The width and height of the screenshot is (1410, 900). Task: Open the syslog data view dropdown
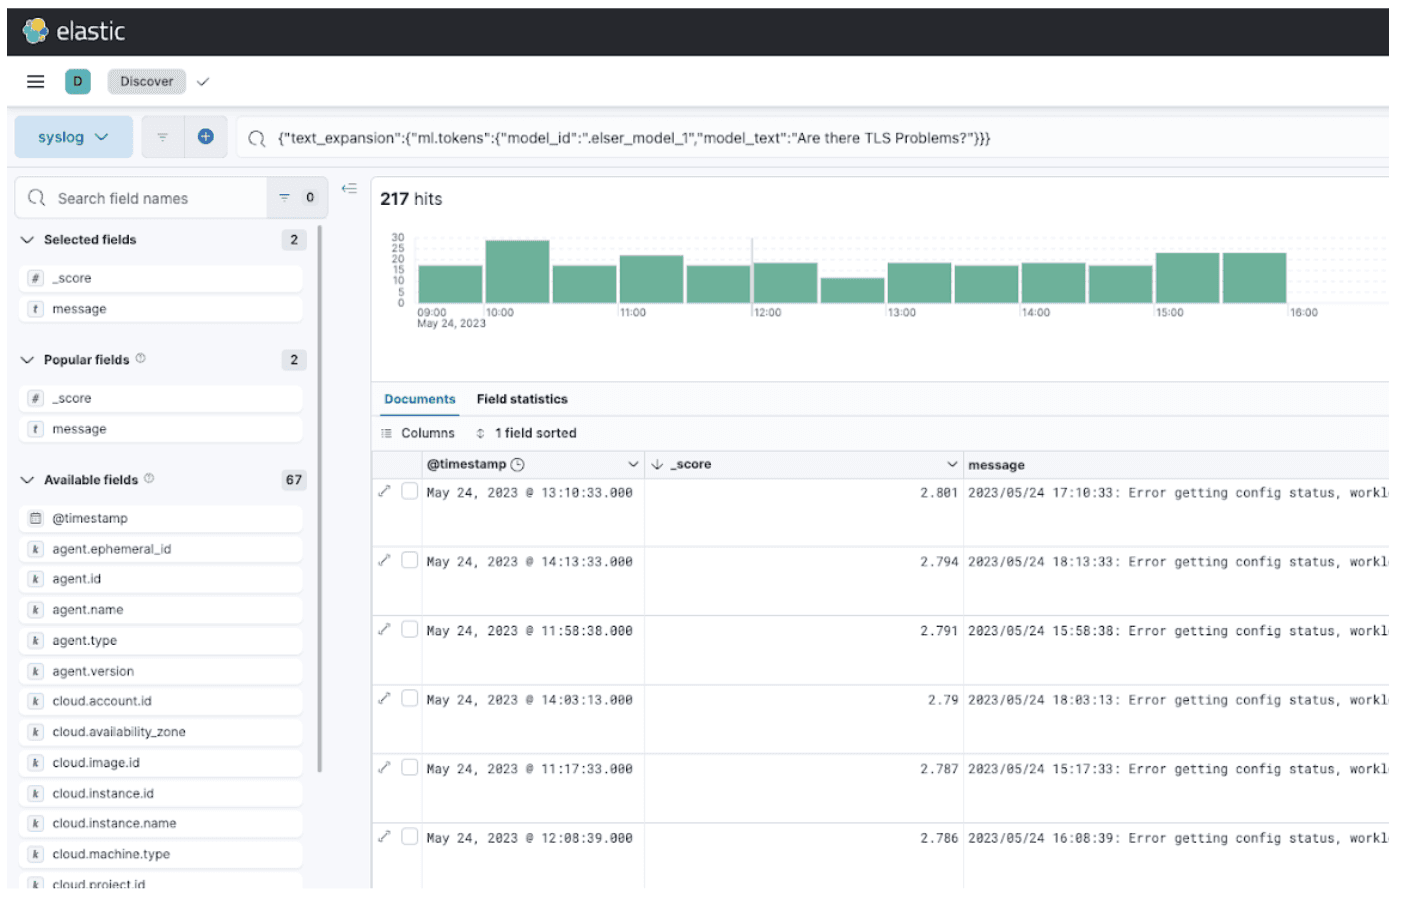point(73,137)
